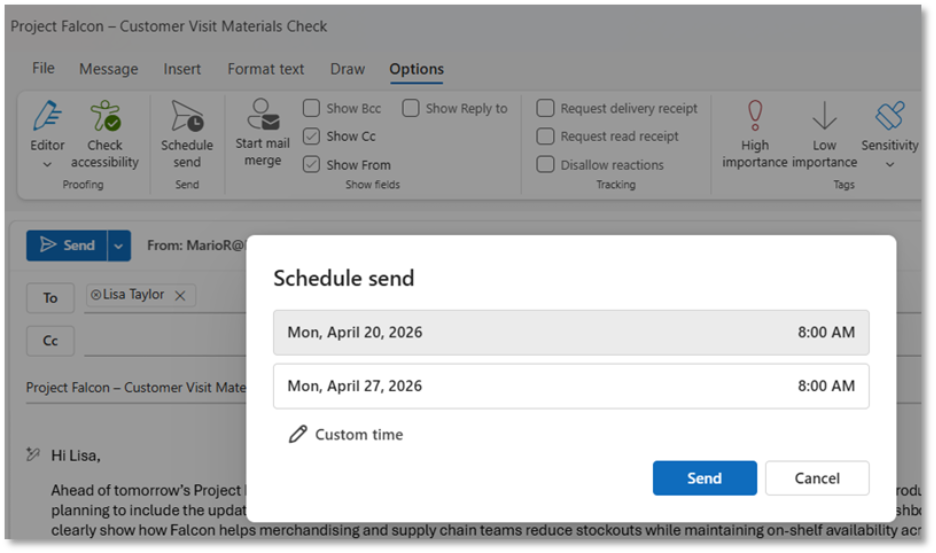Switch to the Draw tab

347,69
